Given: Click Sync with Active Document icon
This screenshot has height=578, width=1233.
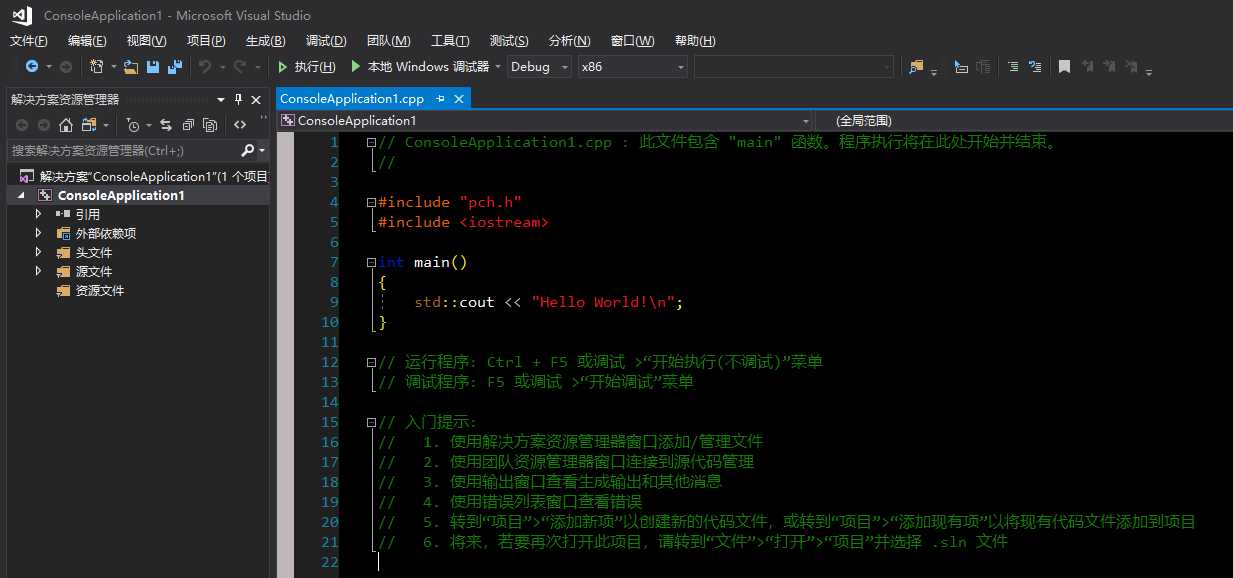Looking at the screenshot, I should (x=166, y=125).
